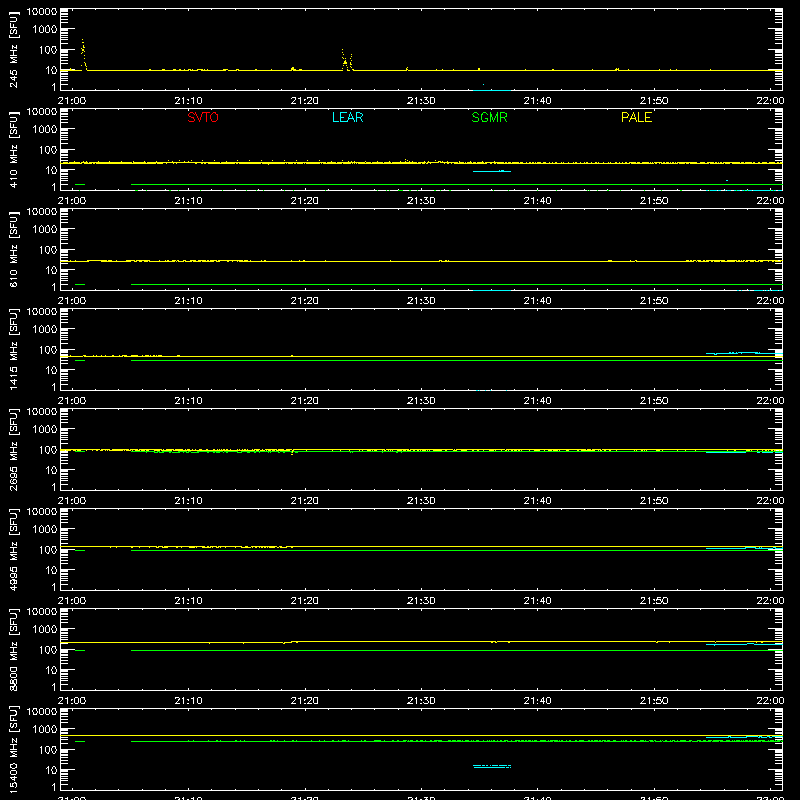This screenshot has height=800, width=800.
Task: Click the 22:00 time label below 8800 MHz plot
Action: coord(770,701)
